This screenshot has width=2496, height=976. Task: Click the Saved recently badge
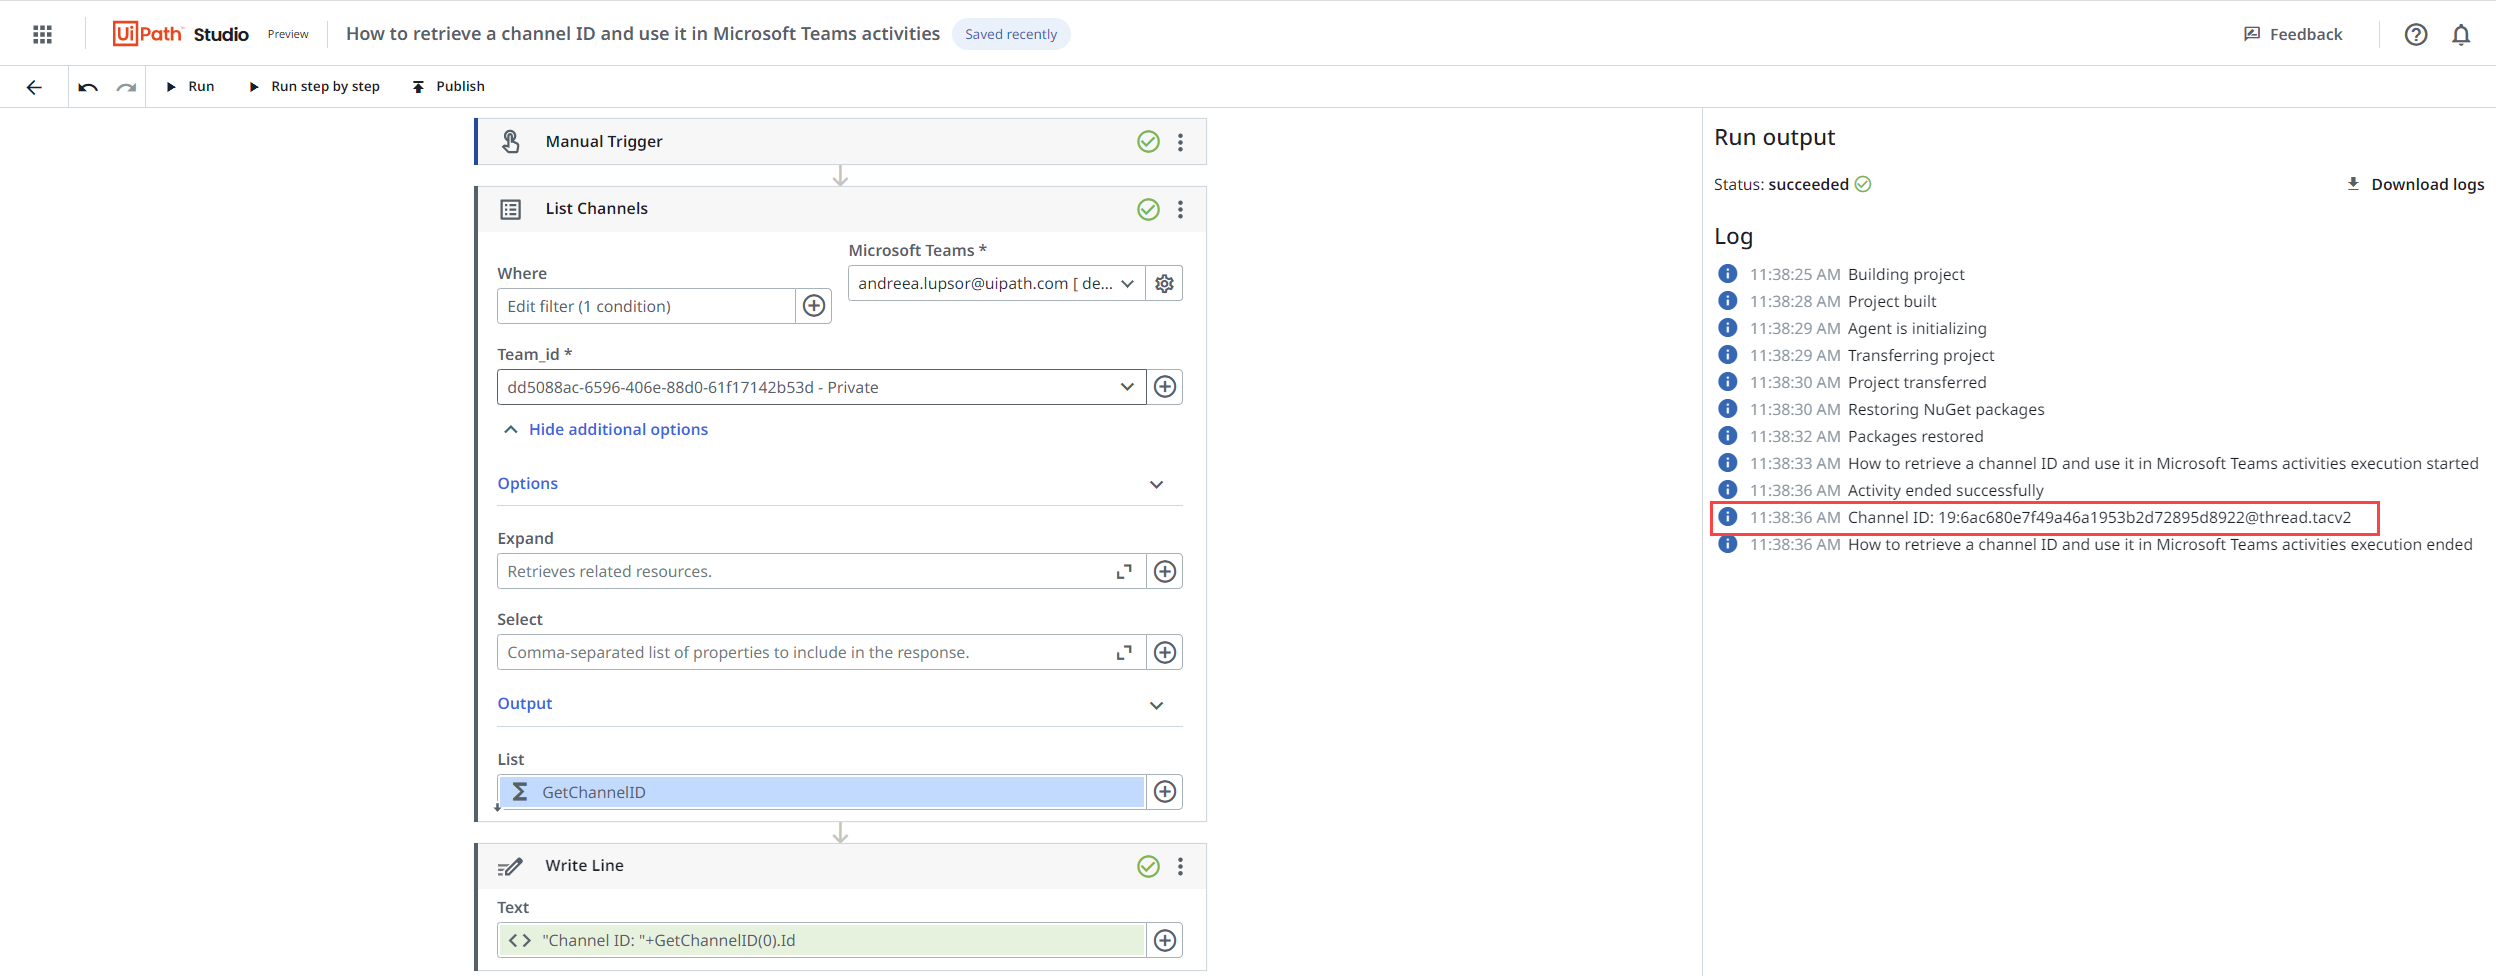(1011, 34)
